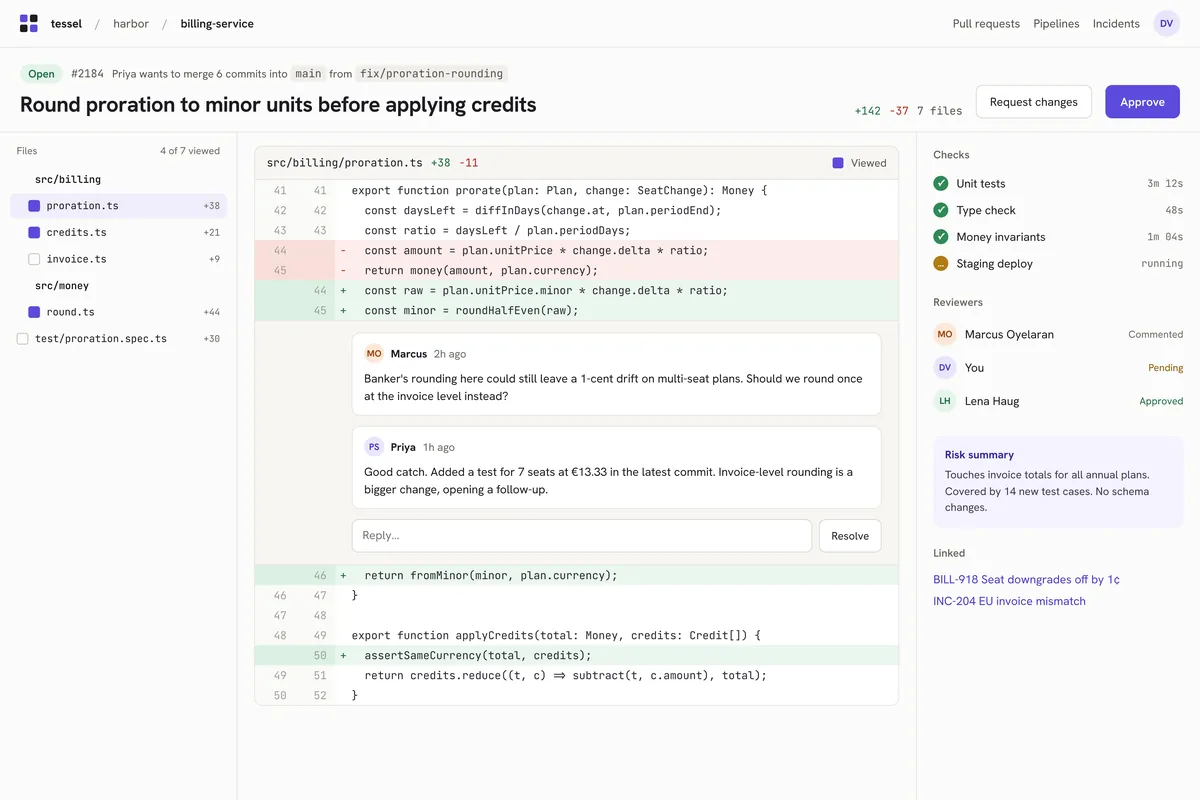Click the DV reviewer avatar beside You

point(944,368)
